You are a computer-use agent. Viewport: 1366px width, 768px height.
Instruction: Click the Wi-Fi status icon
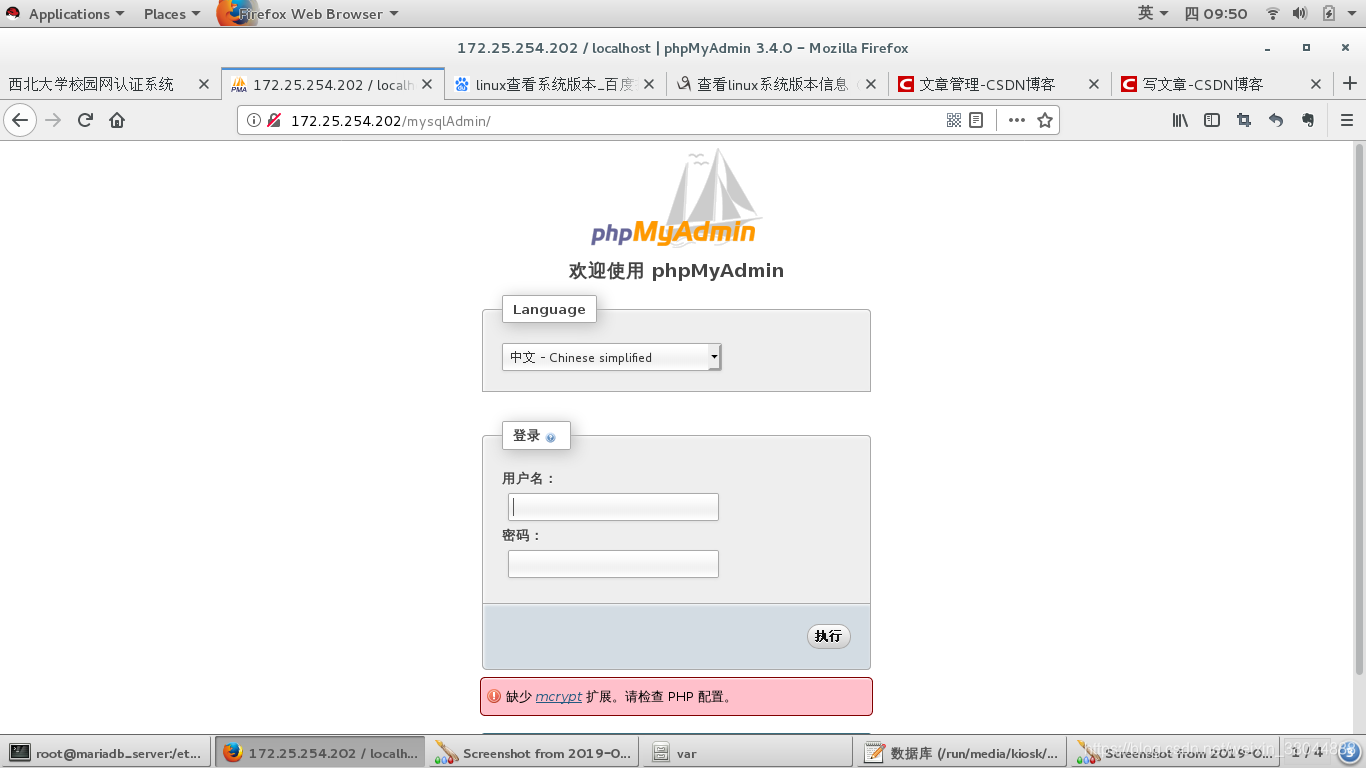pos(1273,13)
